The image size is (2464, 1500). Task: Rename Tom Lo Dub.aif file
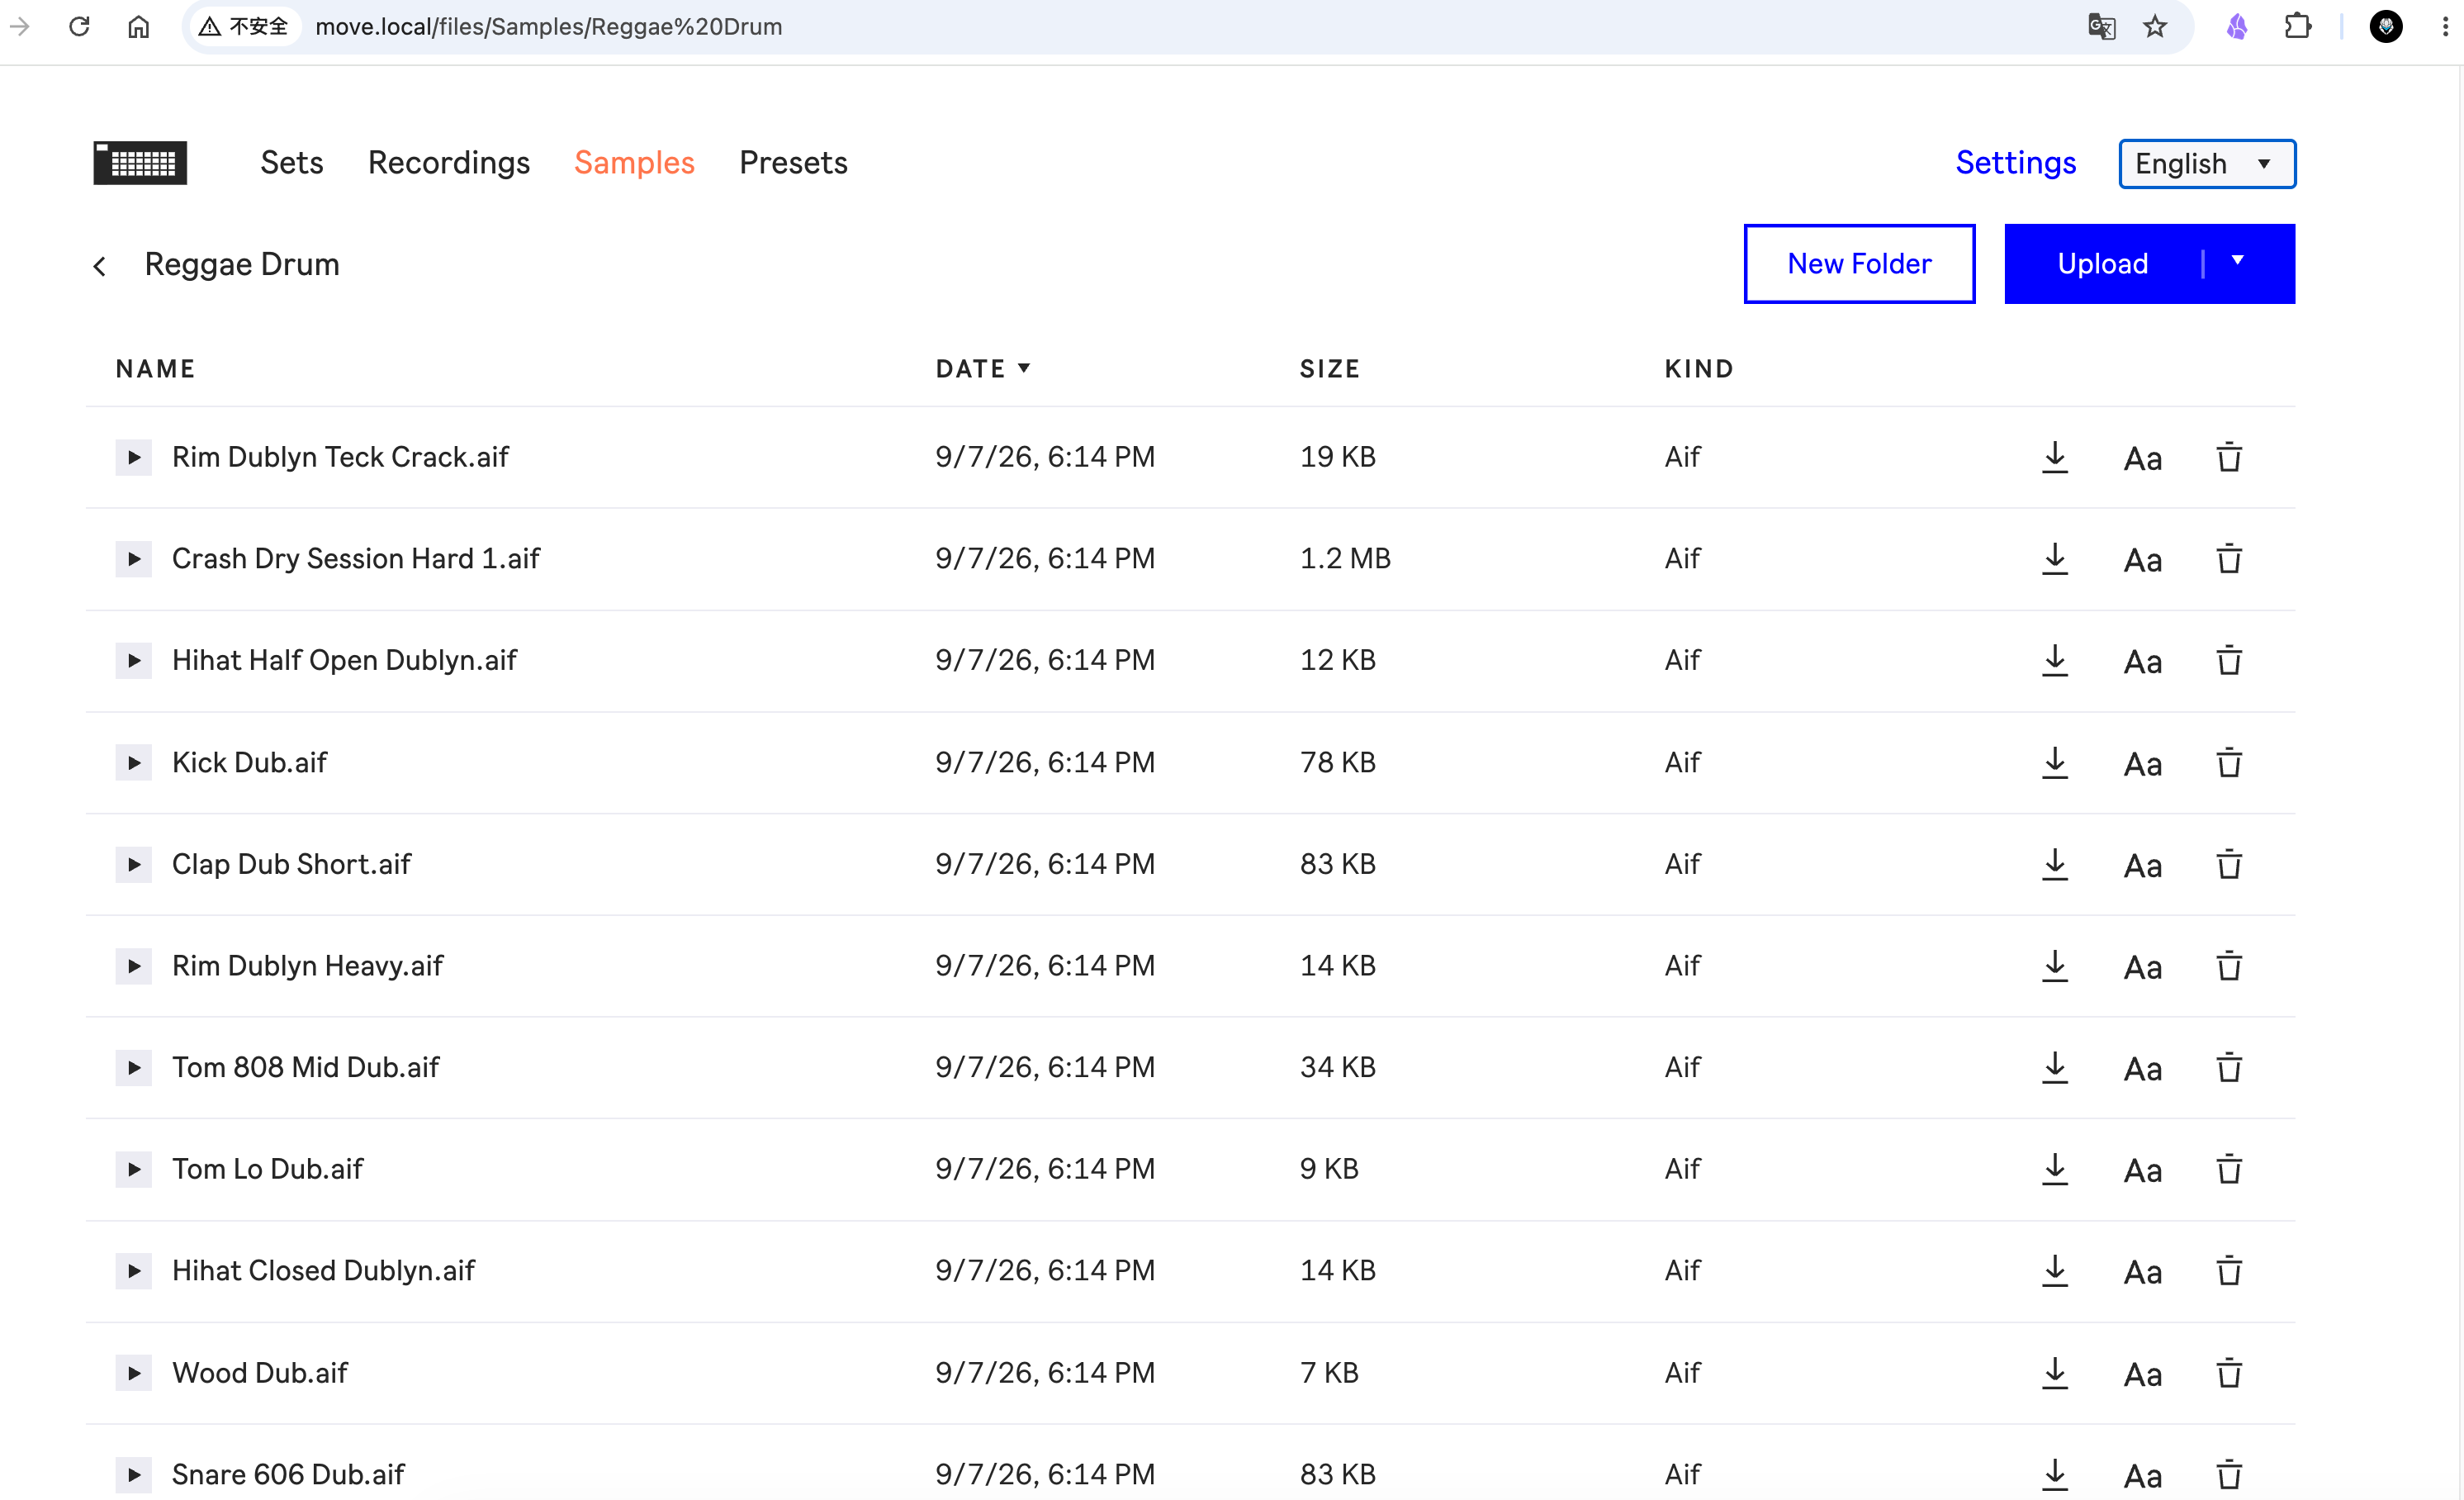2143,1172
